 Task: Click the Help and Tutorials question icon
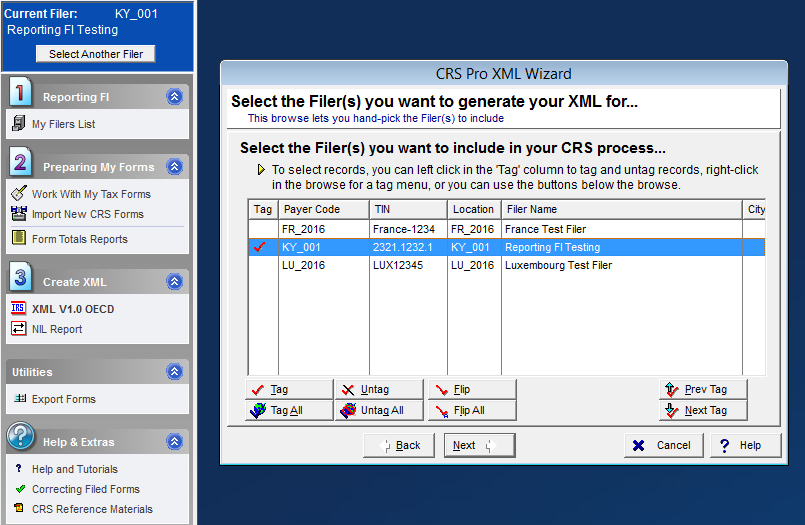click(19, 468)
